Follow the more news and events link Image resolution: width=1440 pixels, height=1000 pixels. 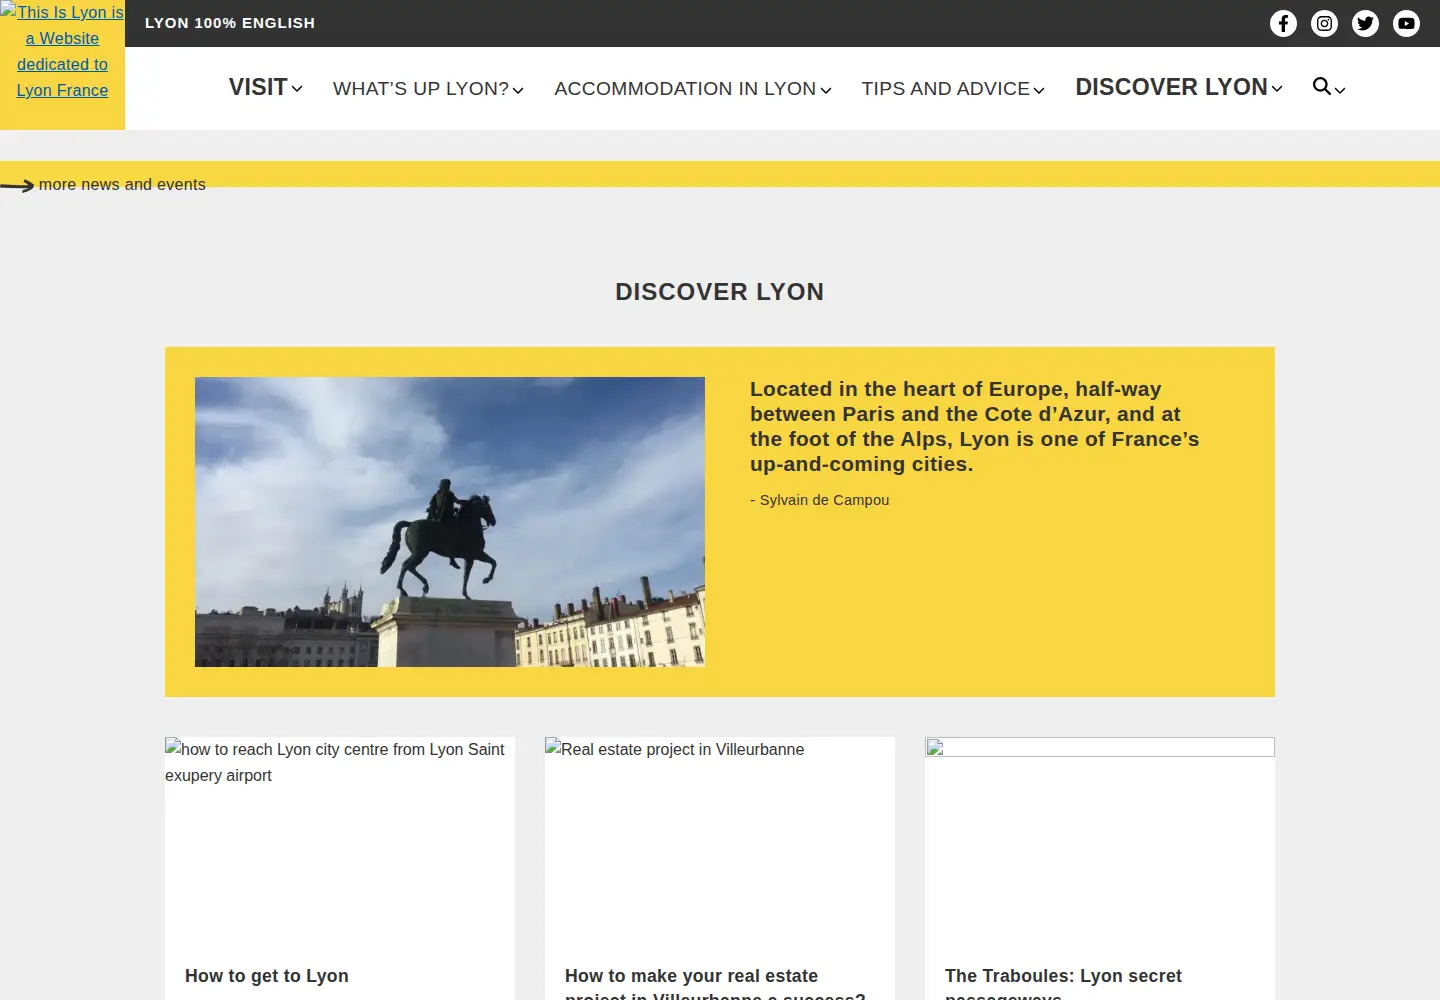(x=122, y=185)
